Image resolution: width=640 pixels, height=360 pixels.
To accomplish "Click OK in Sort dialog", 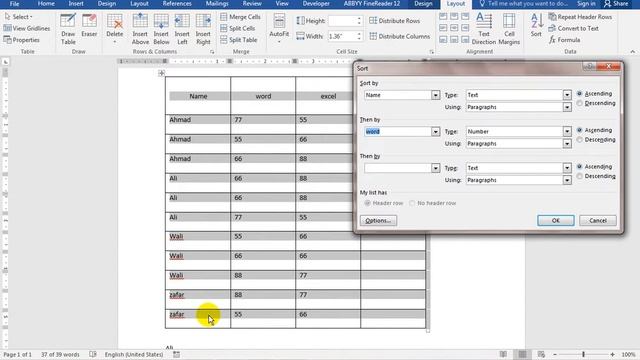I will point(556,220).
